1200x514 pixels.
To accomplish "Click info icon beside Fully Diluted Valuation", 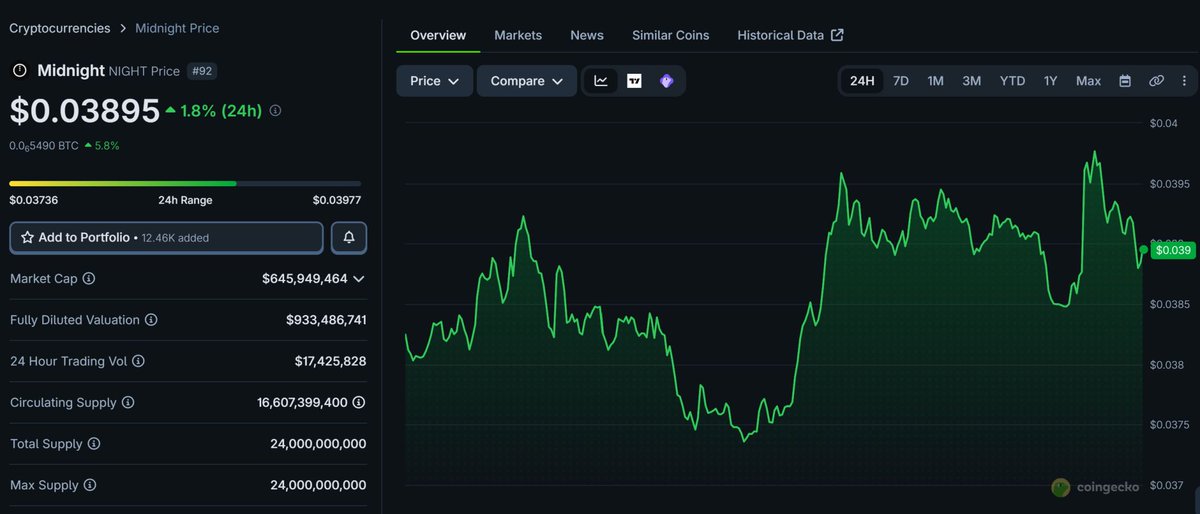I will point(151,320).
